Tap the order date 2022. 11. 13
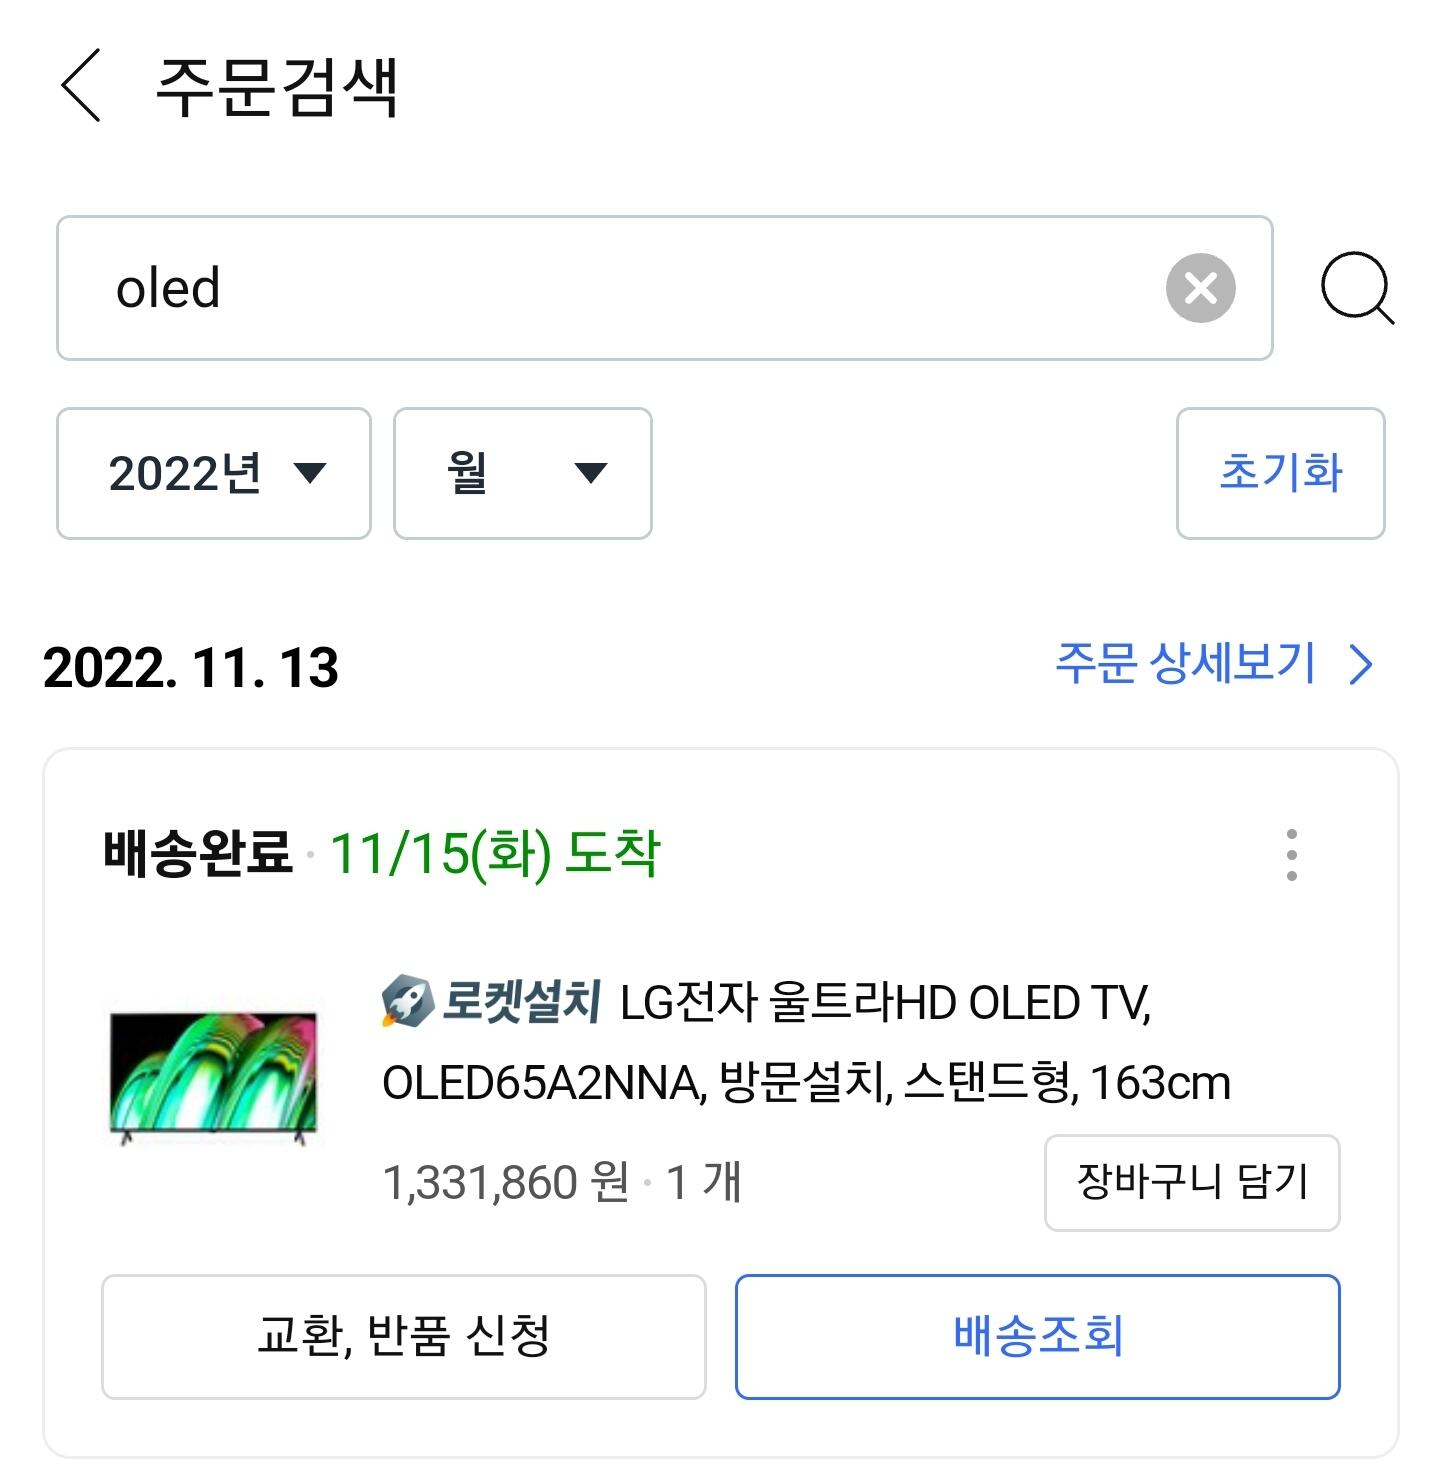The image size is (1440, 1473). click(191, 667)
